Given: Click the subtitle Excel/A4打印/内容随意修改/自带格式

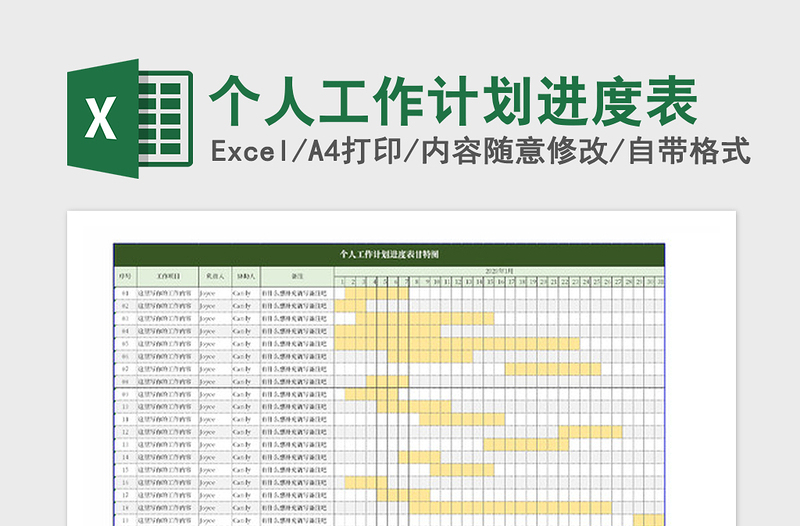Looking at the screenshot, I should tap(481, 151).
